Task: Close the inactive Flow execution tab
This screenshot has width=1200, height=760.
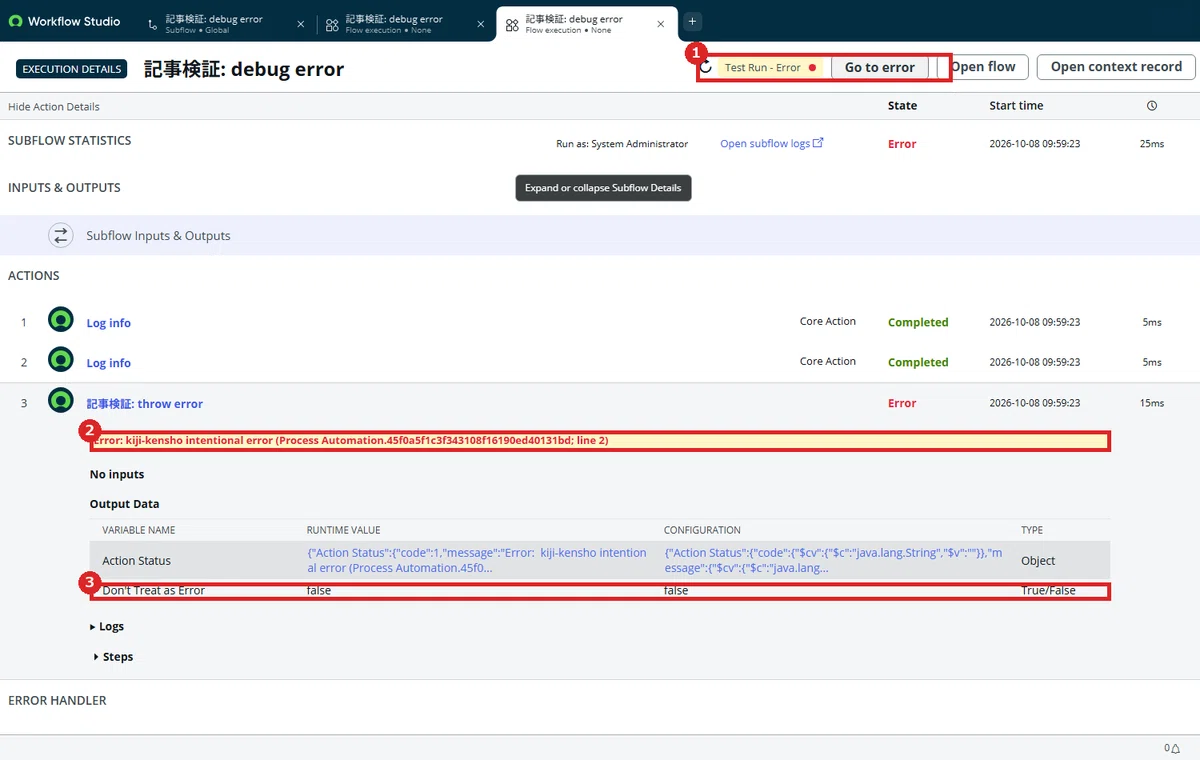Action: tap(480, 23)
